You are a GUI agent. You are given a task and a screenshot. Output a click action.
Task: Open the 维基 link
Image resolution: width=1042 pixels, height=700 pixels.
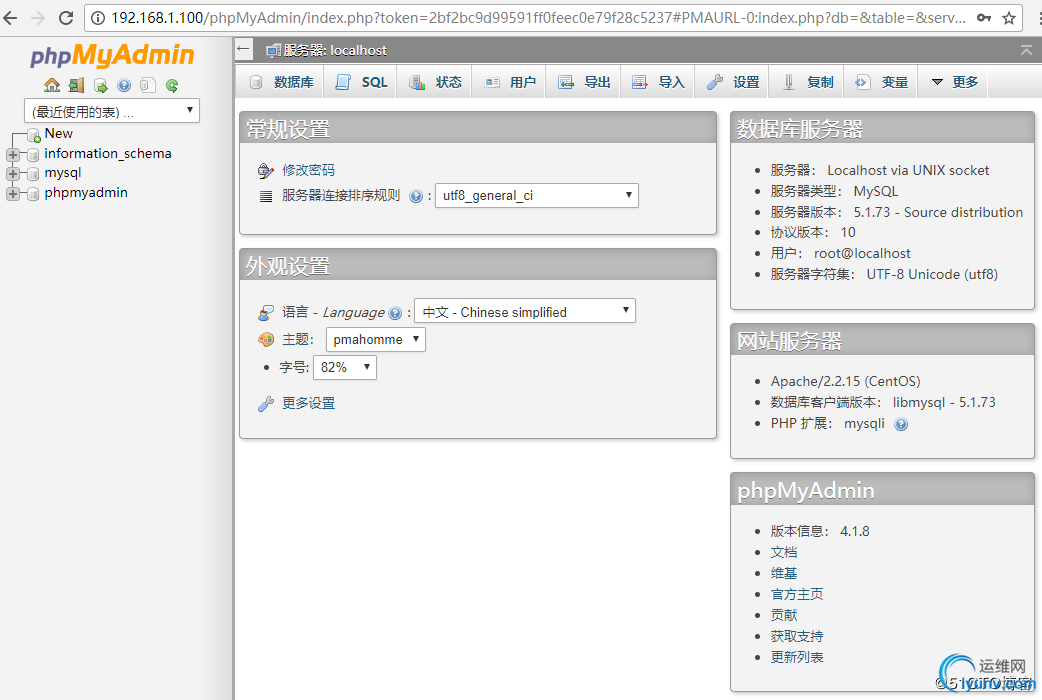[784, 573]
